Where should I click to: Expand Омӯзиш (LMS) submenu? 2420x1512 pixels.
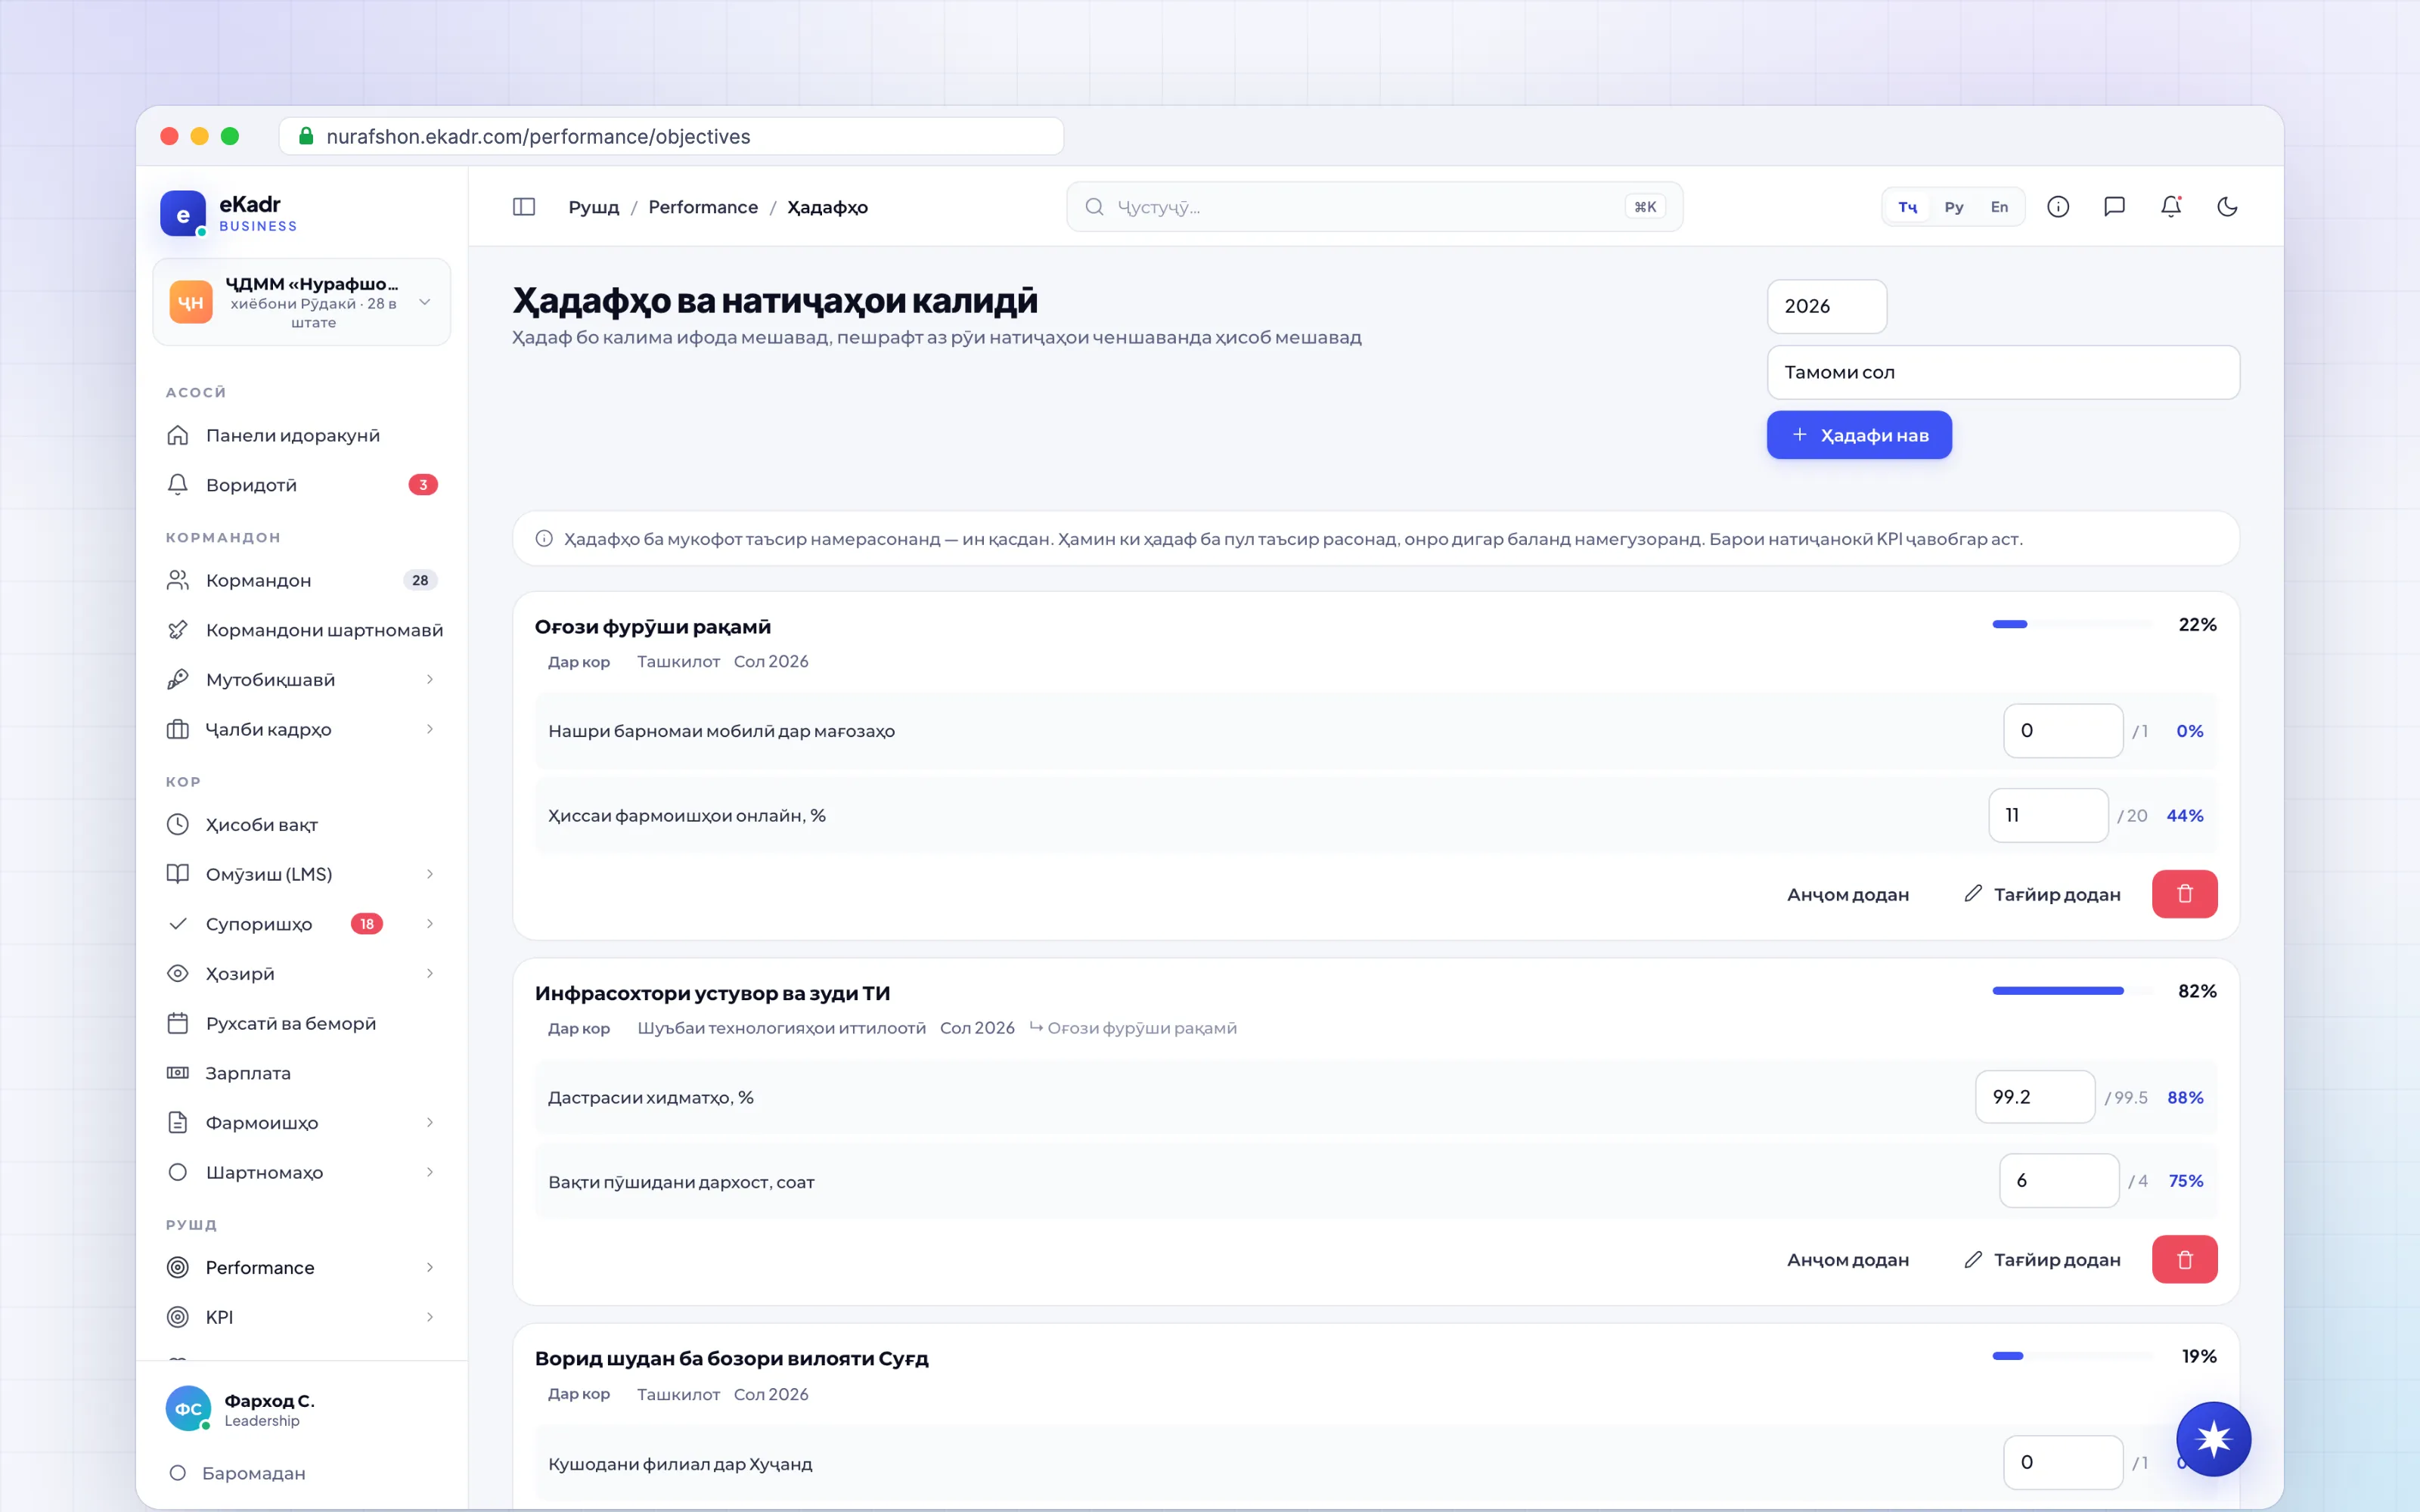click(x=430, y=874)
